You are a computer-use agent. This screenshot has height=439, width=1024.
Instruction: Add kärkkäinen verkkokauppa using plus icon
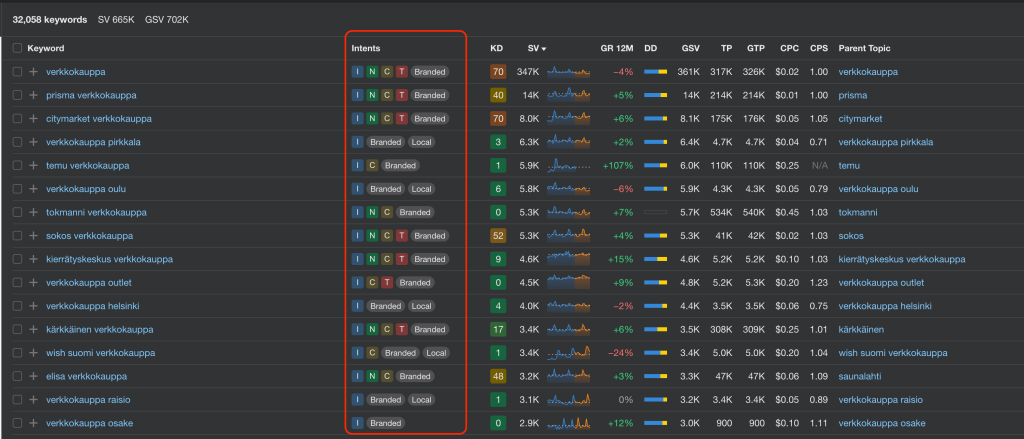coord(33,330)
